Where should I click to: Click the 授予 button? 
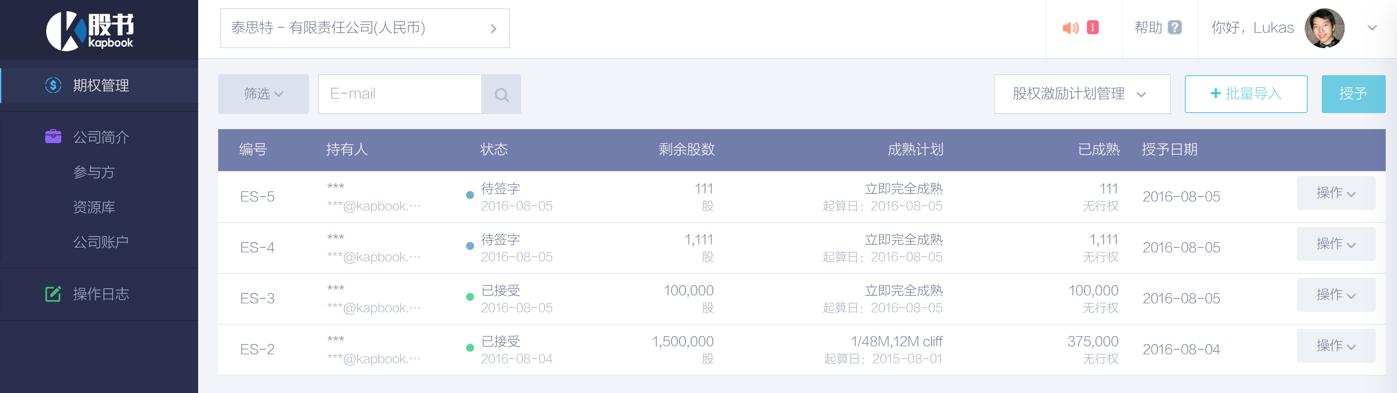coord(1353,94)
